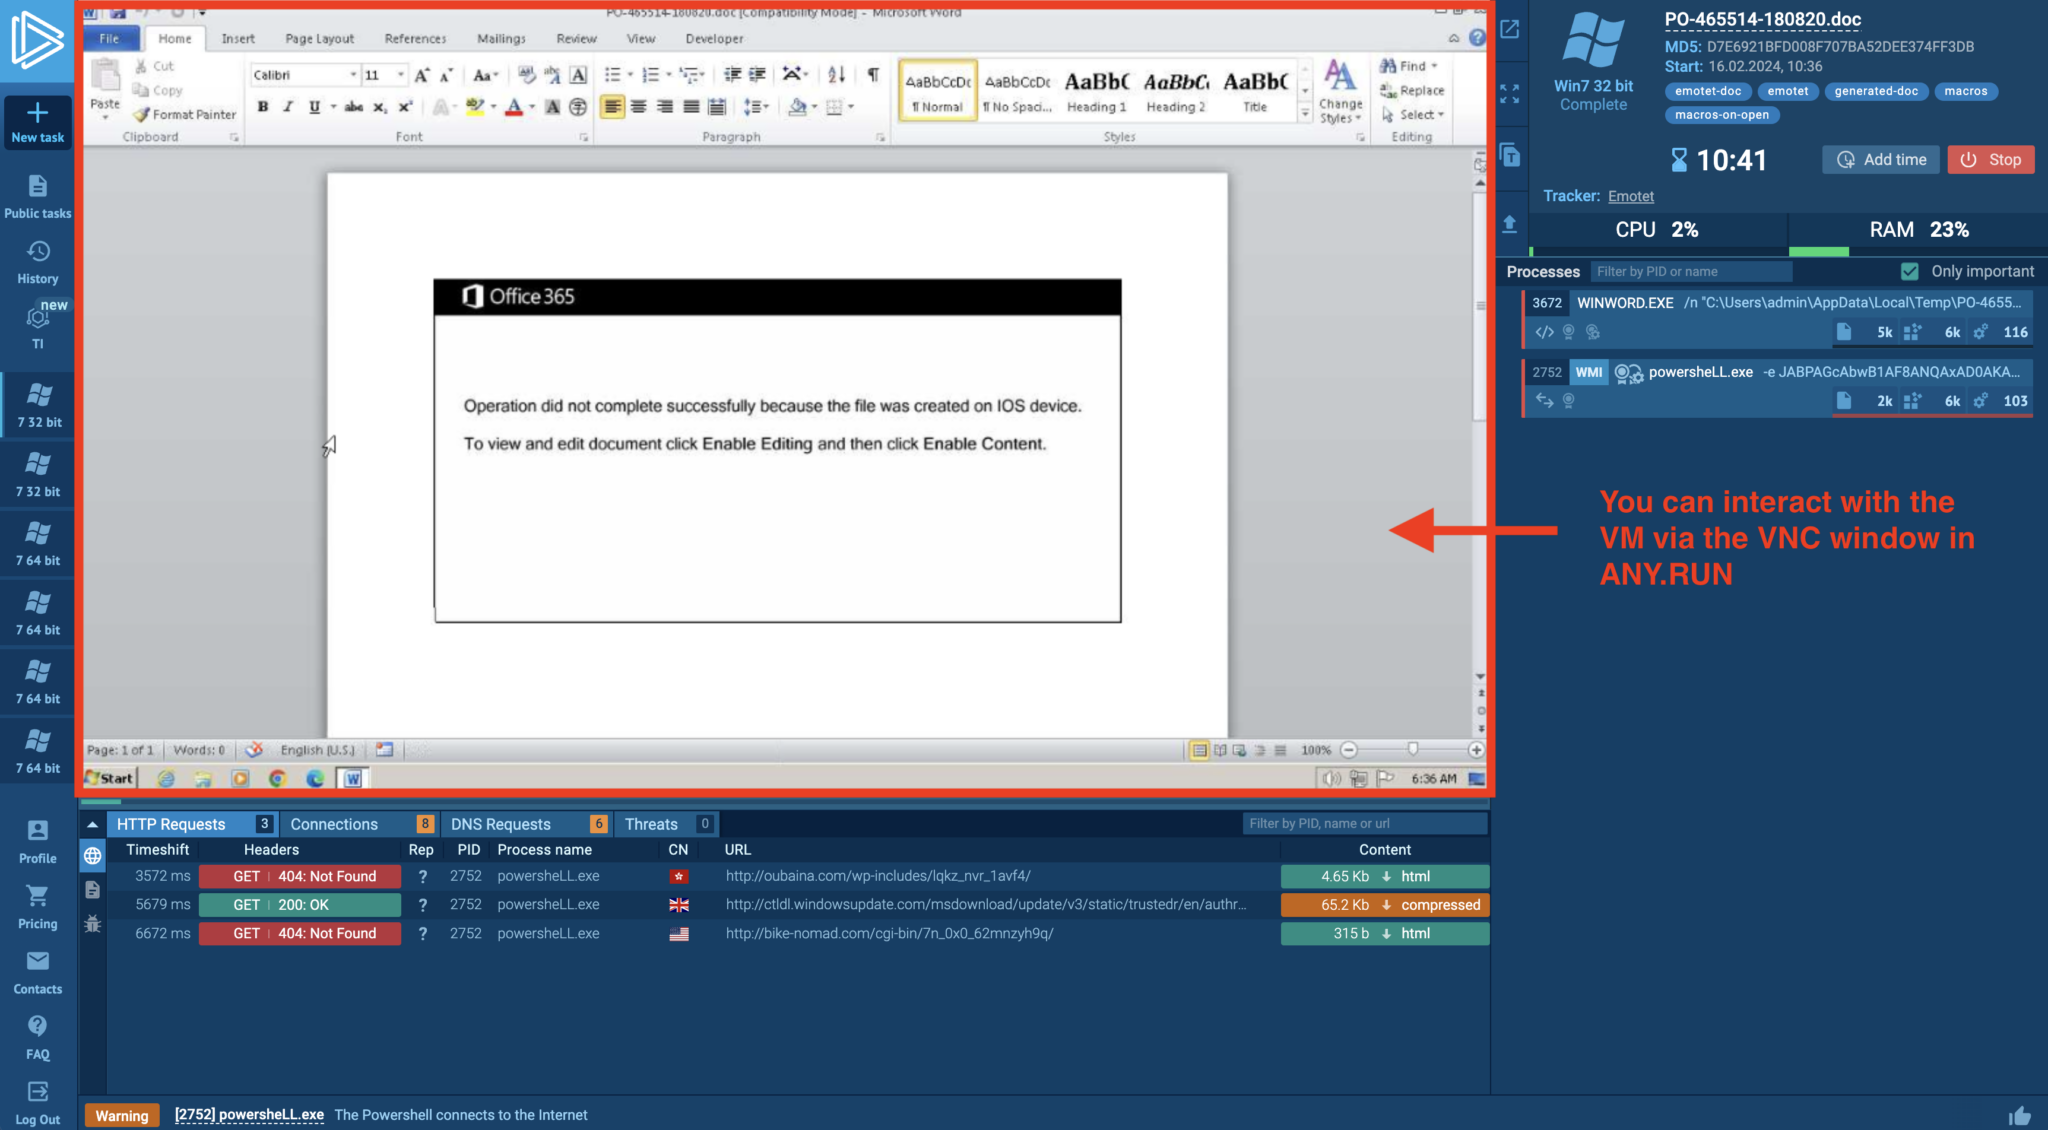Viewport: 2048px width, 1130px height.
Task: Click the Filter by PID or name field
Action: pos(1690,271)
